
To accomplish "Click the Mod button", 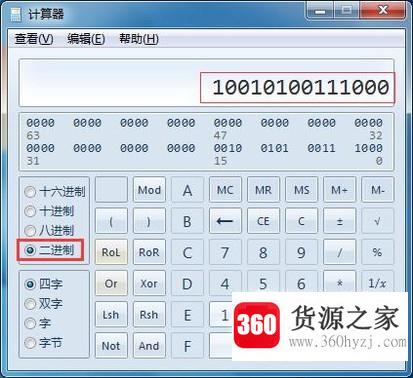I will coord(149,190).
